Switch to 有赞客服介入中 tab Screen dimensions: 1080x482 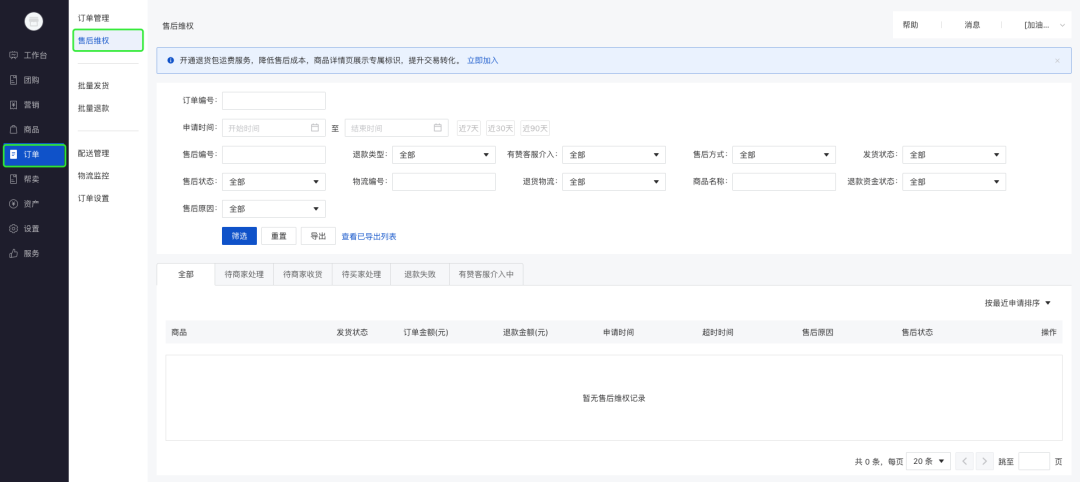(x=486, y=274)
